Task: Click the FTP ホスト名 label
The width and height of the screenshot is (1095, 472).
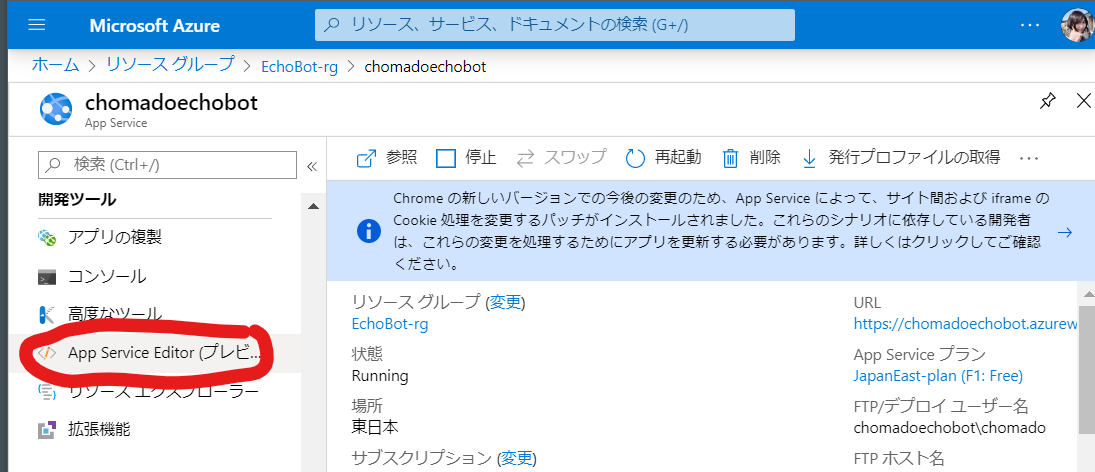Action: (x=899, y=459)
